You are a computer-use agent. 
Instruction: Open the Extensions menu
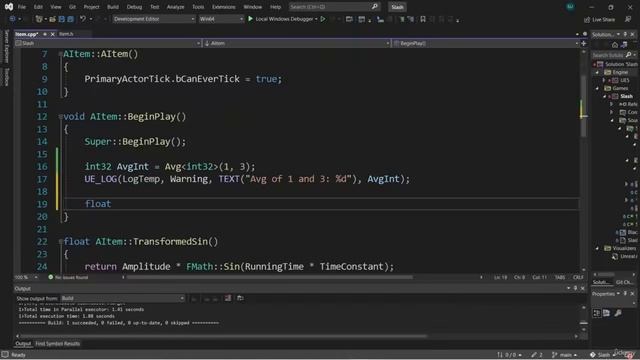click(x=223, y=7)
